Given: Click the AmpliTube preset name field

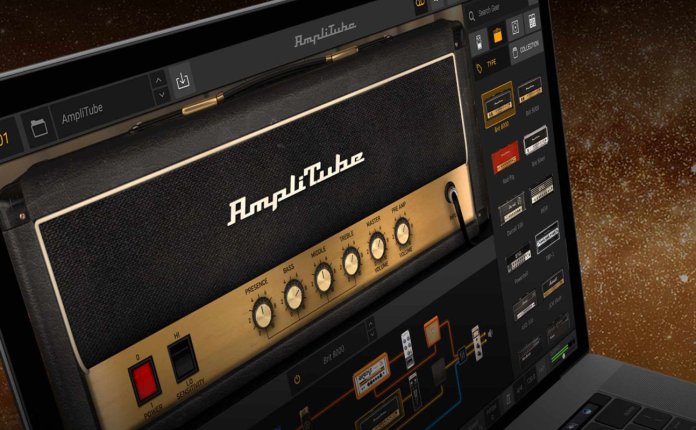Looking at the screenshot, I should (x=98, y=115).
